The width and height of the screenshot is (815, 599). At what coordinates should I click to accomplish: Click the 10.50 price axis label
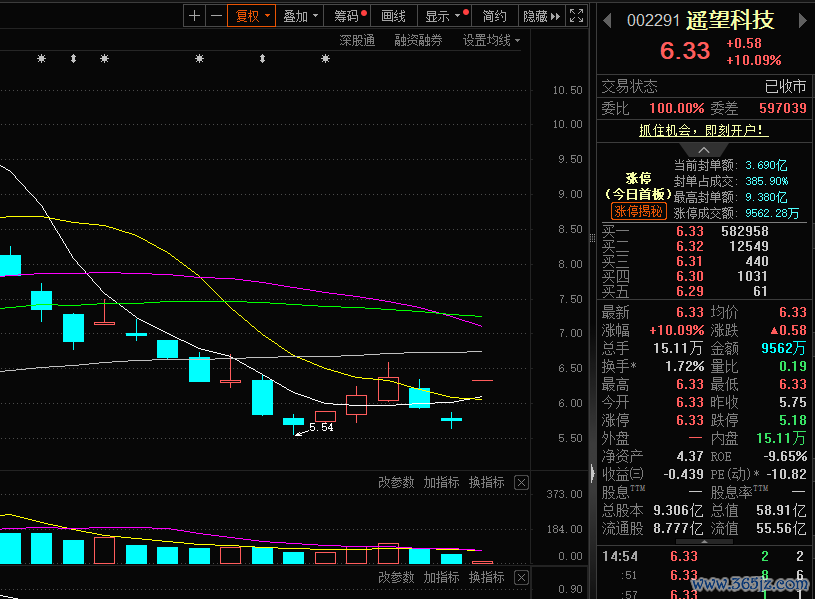[x=567, y=90]
